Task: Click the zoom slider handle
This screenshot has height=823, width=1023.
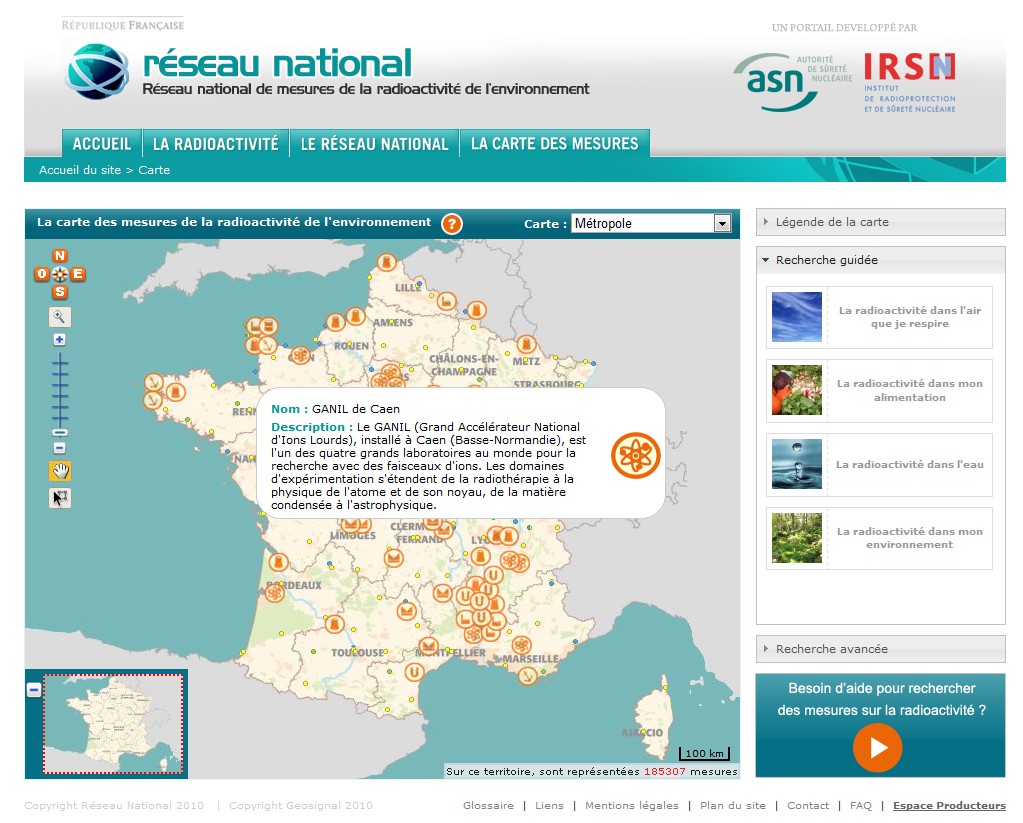Action: [59, 433]
